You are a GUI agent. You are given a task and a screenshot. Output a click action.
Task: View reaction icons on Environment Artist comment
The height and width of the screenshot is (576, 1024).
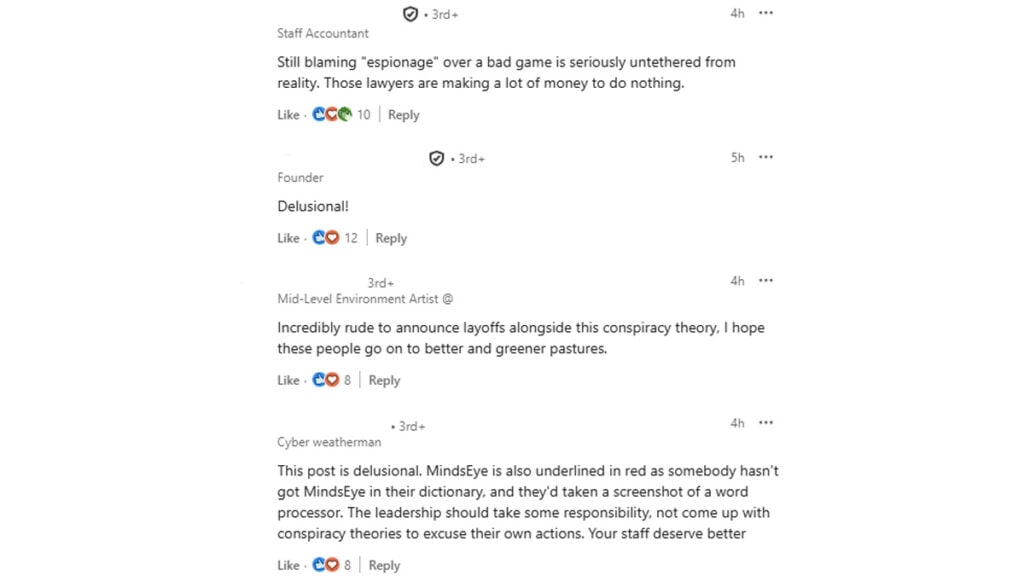(326, 380)
